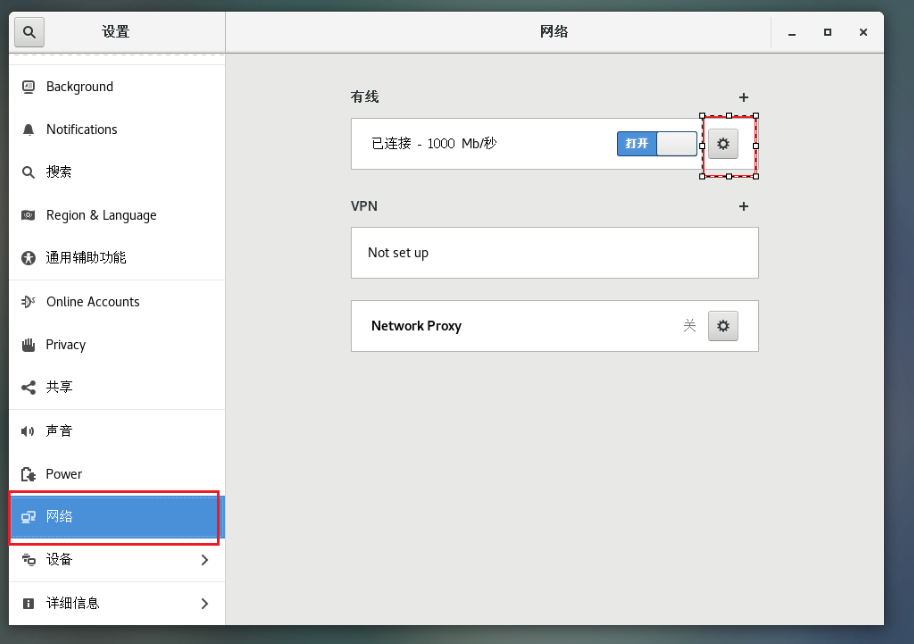Add a wired connection with plus
The width and height of the screenshot is (914, 644).
(743, 97)
